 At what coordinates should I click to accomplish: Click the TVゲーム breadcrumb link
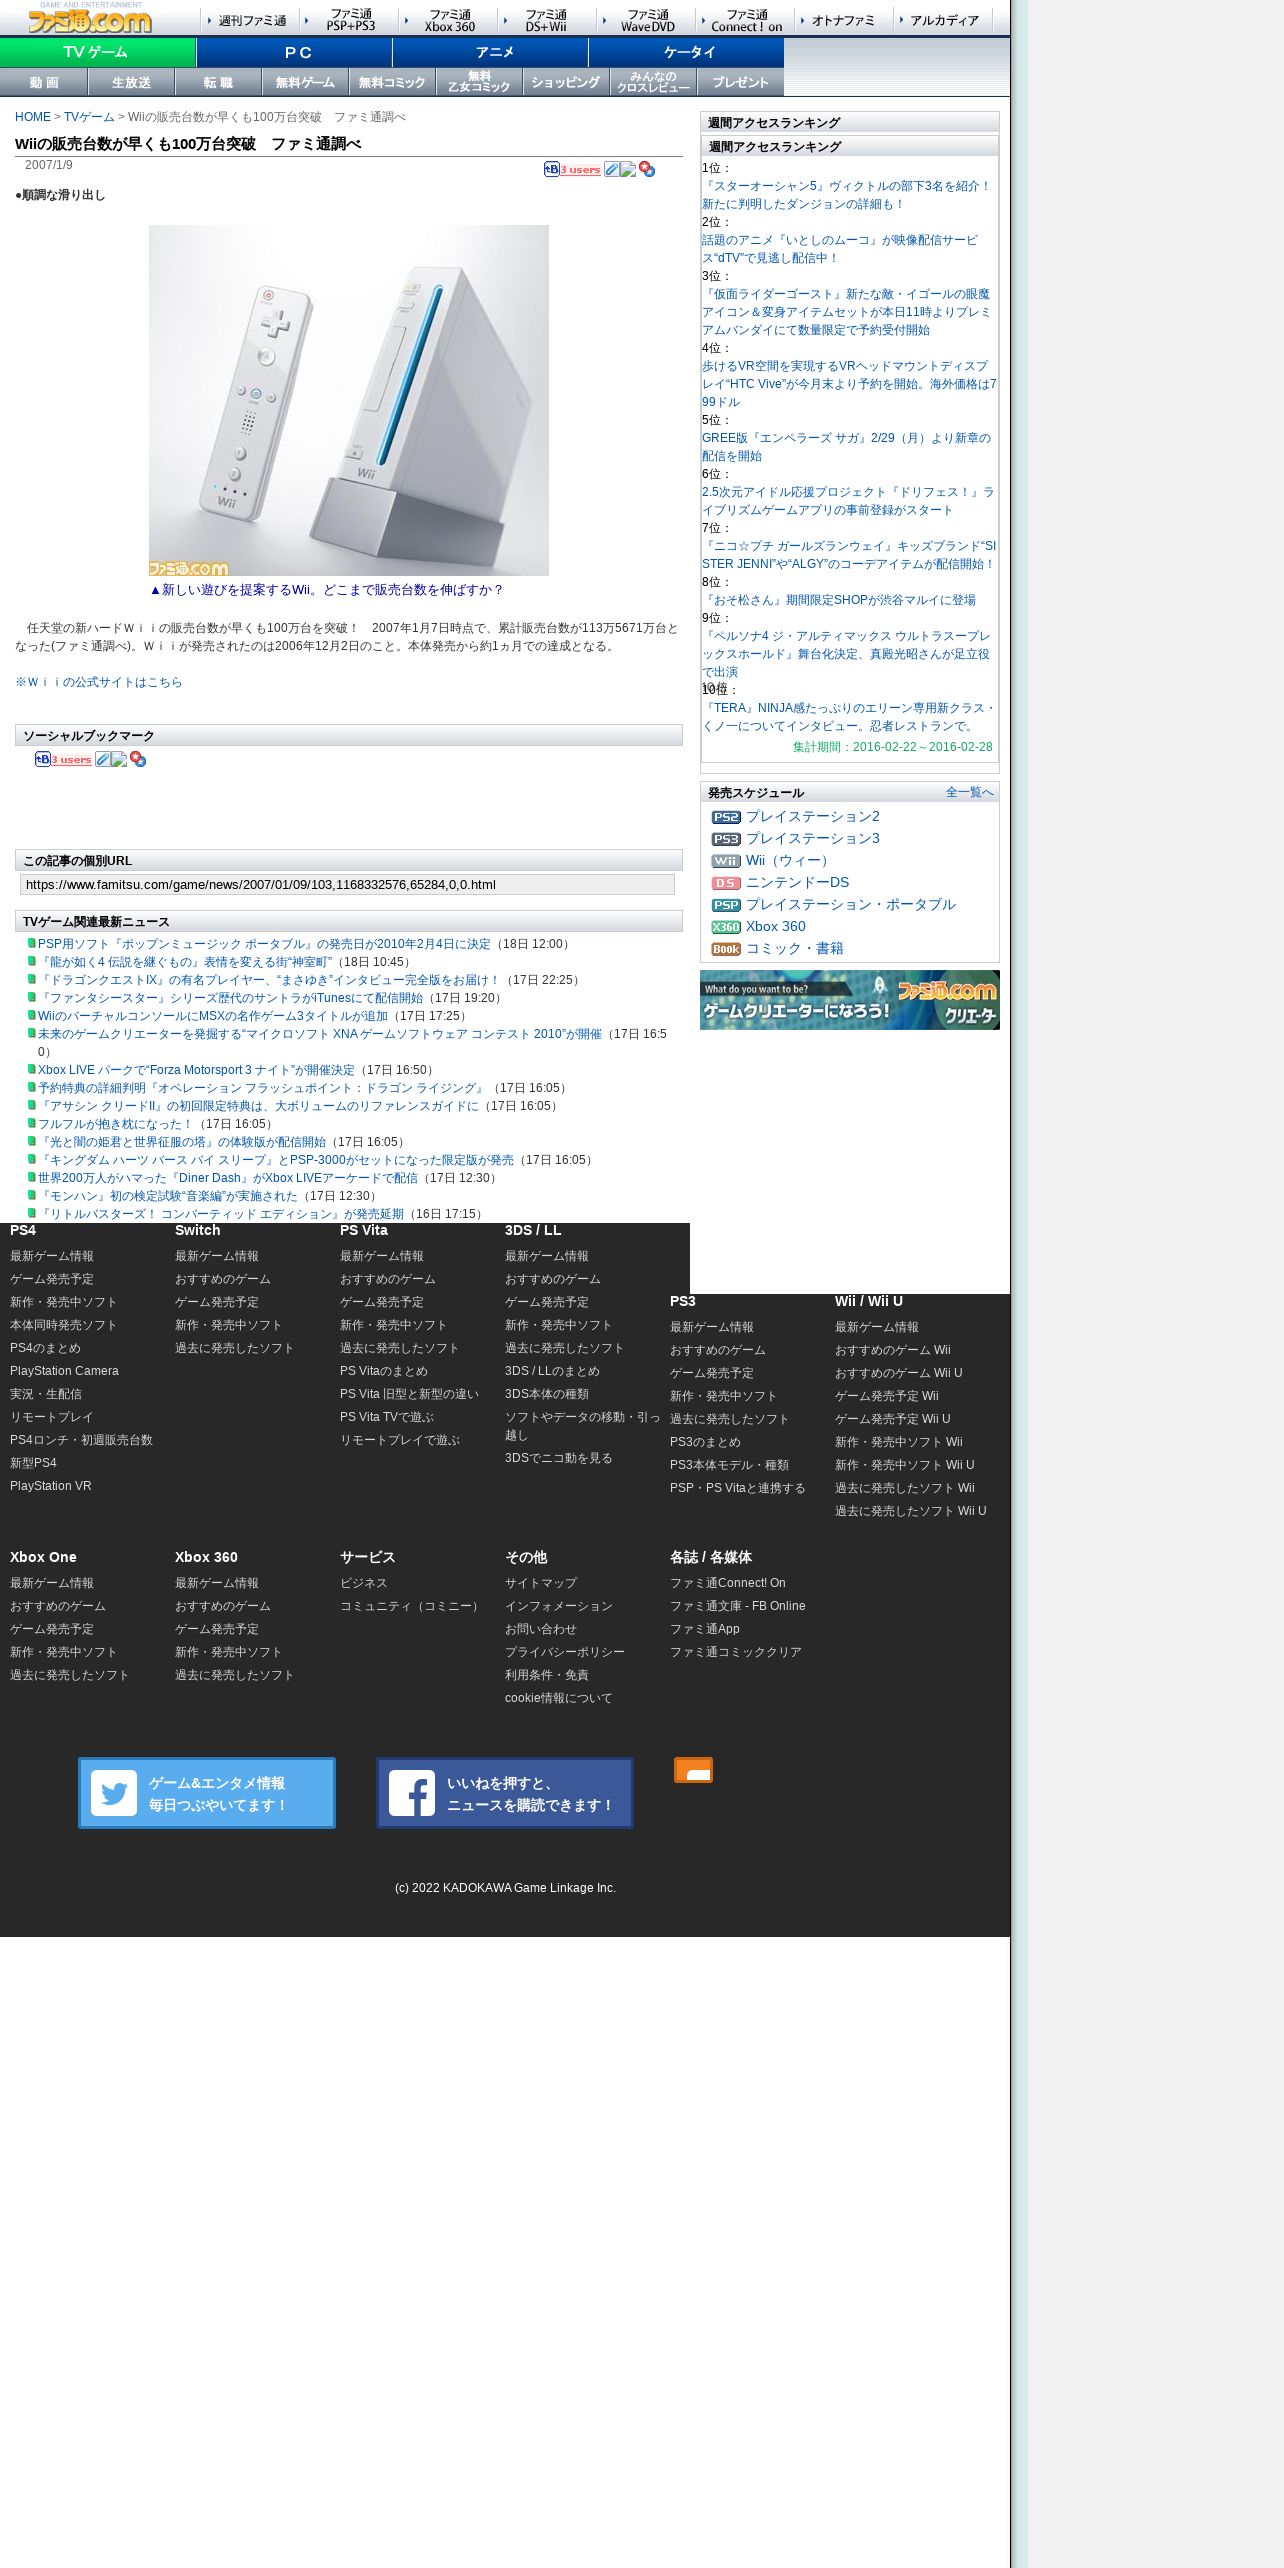click(89, 117)
